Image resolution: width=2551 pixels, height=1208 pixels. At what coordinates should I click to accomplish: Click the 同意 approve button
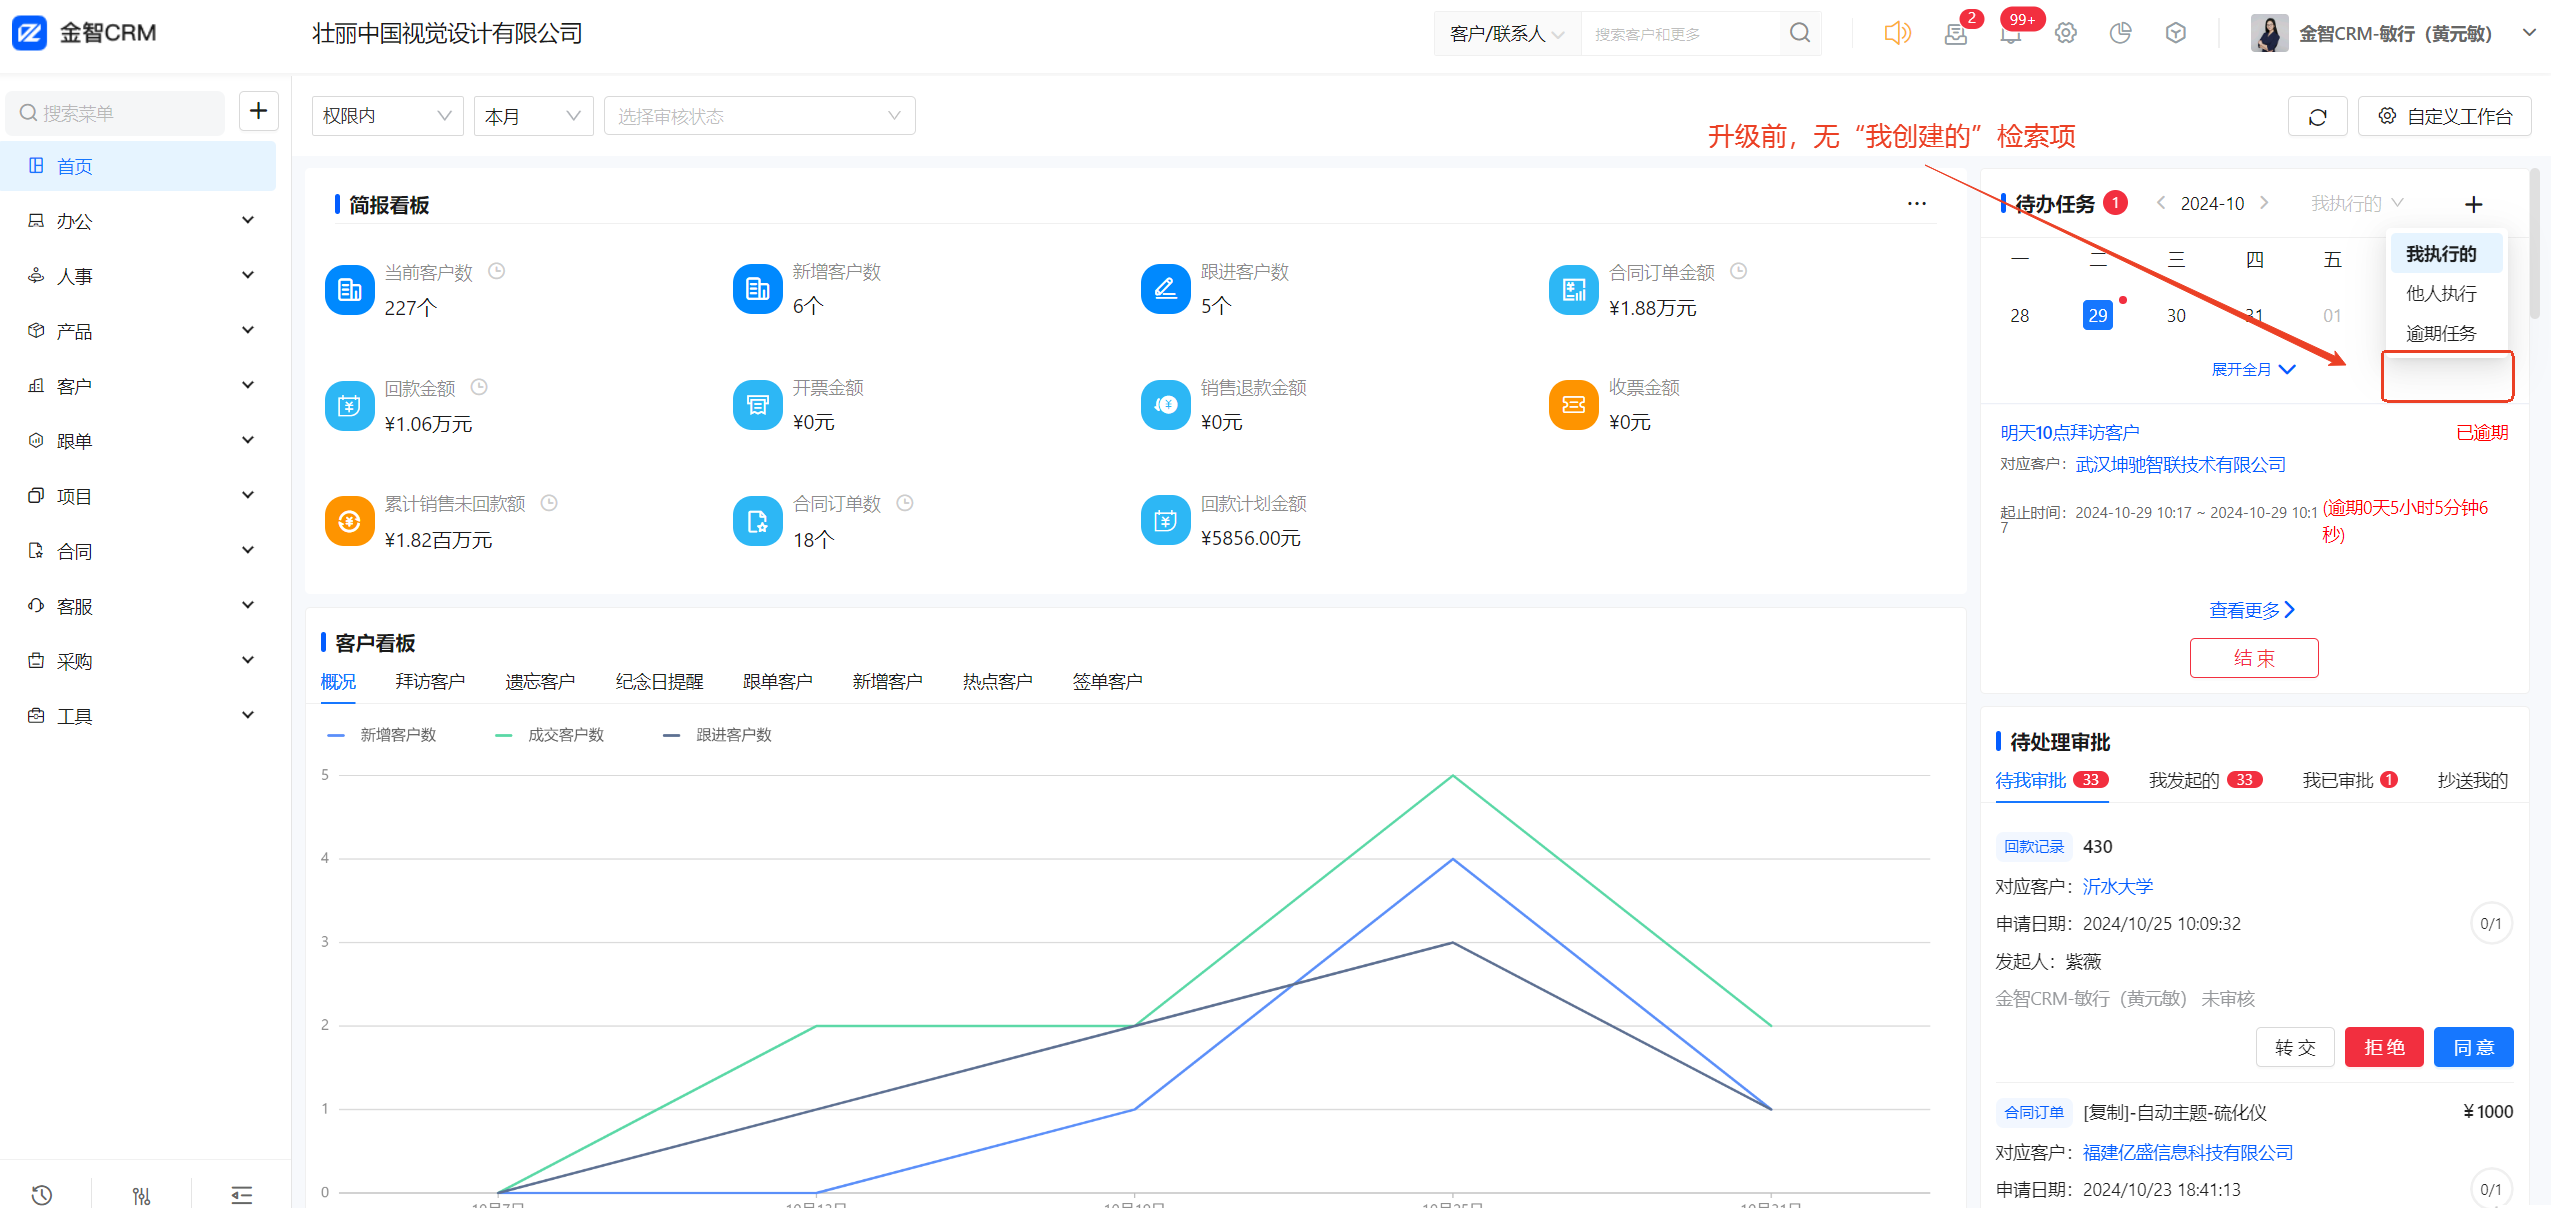coord(2473,1047)
